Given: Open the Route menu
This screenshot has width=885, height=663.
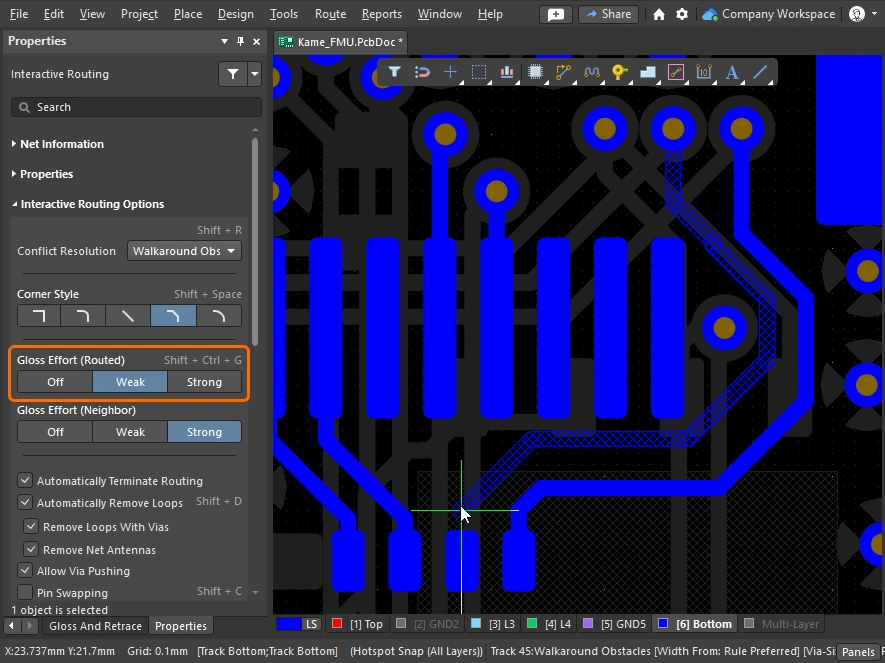Looking at the screenshot, I should (330, 14).
